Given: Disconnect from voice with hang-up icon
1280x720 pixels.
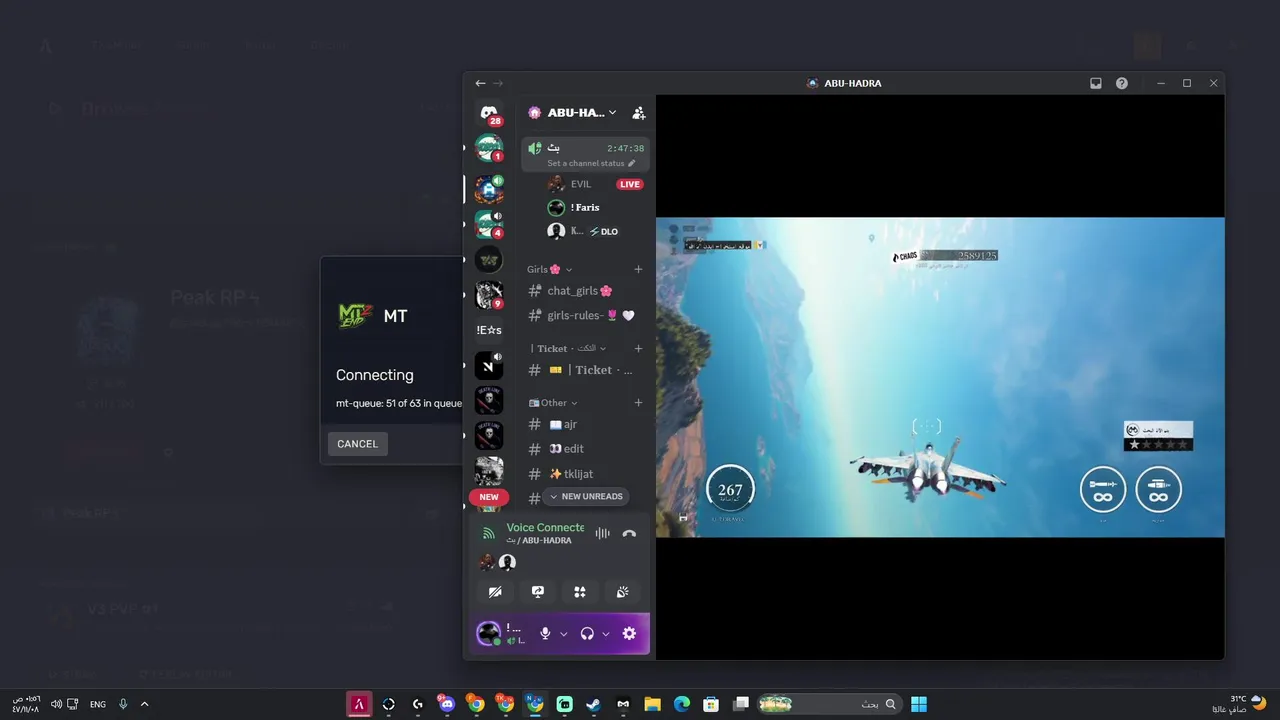Looking at the screenshot, I should (x=629, y=534).
